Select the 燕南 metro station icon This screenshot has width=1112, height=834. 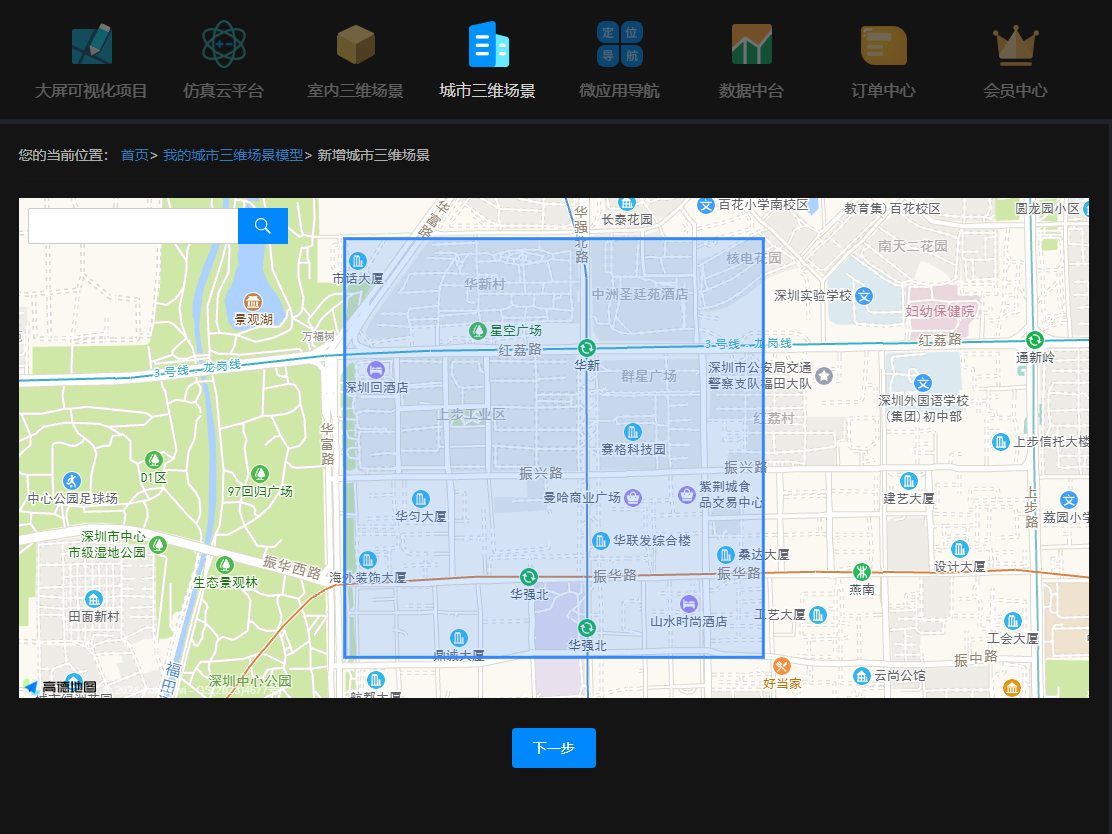coord(862,572)
